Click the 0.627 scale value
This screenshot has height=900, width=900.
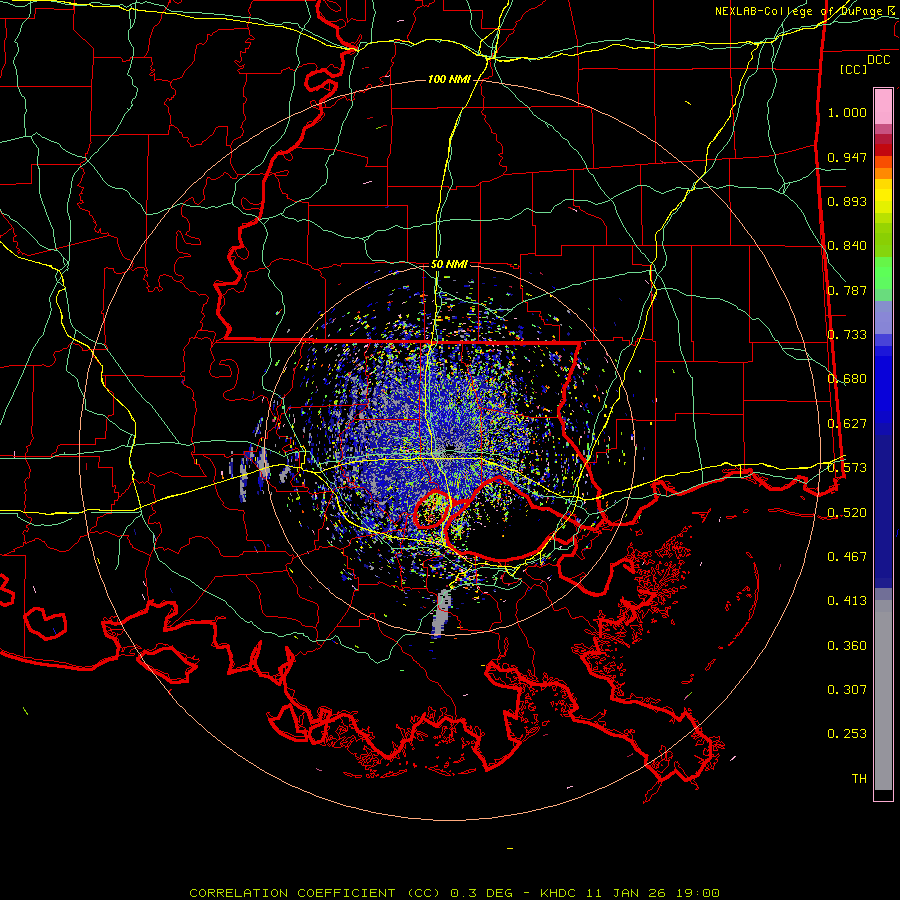847,424
